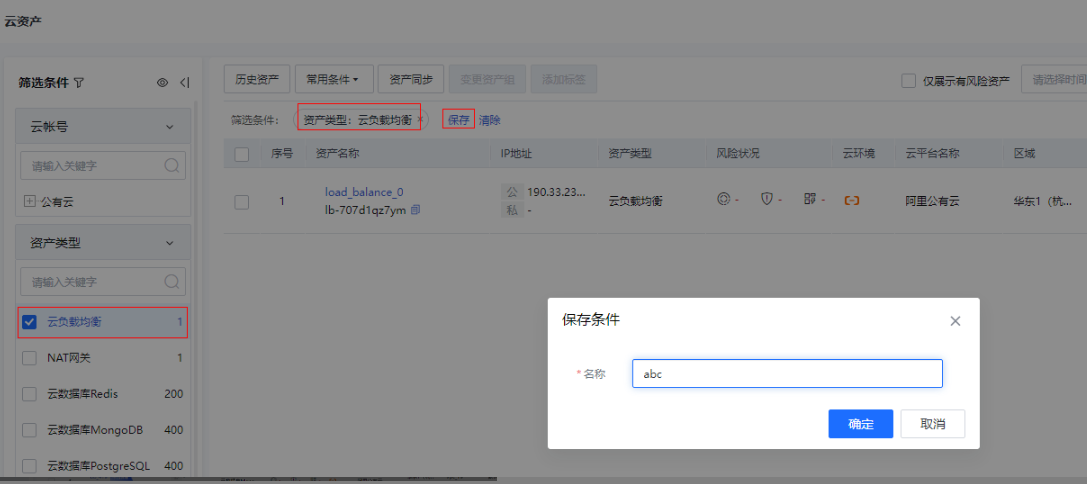Remove the 资产类型:云负载均衡 filter tag
This screenshot has height=484, width=1087.
click(x=420, y=120)
